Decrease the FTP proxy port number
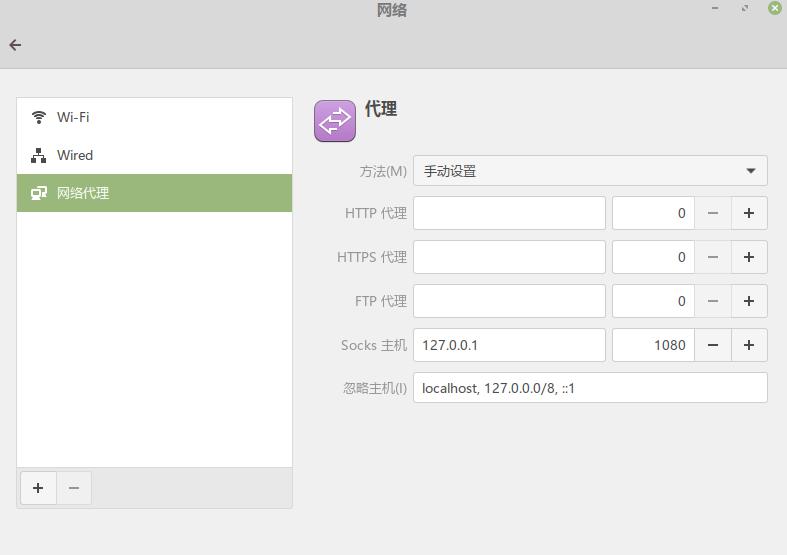 (x=713, y=301)
